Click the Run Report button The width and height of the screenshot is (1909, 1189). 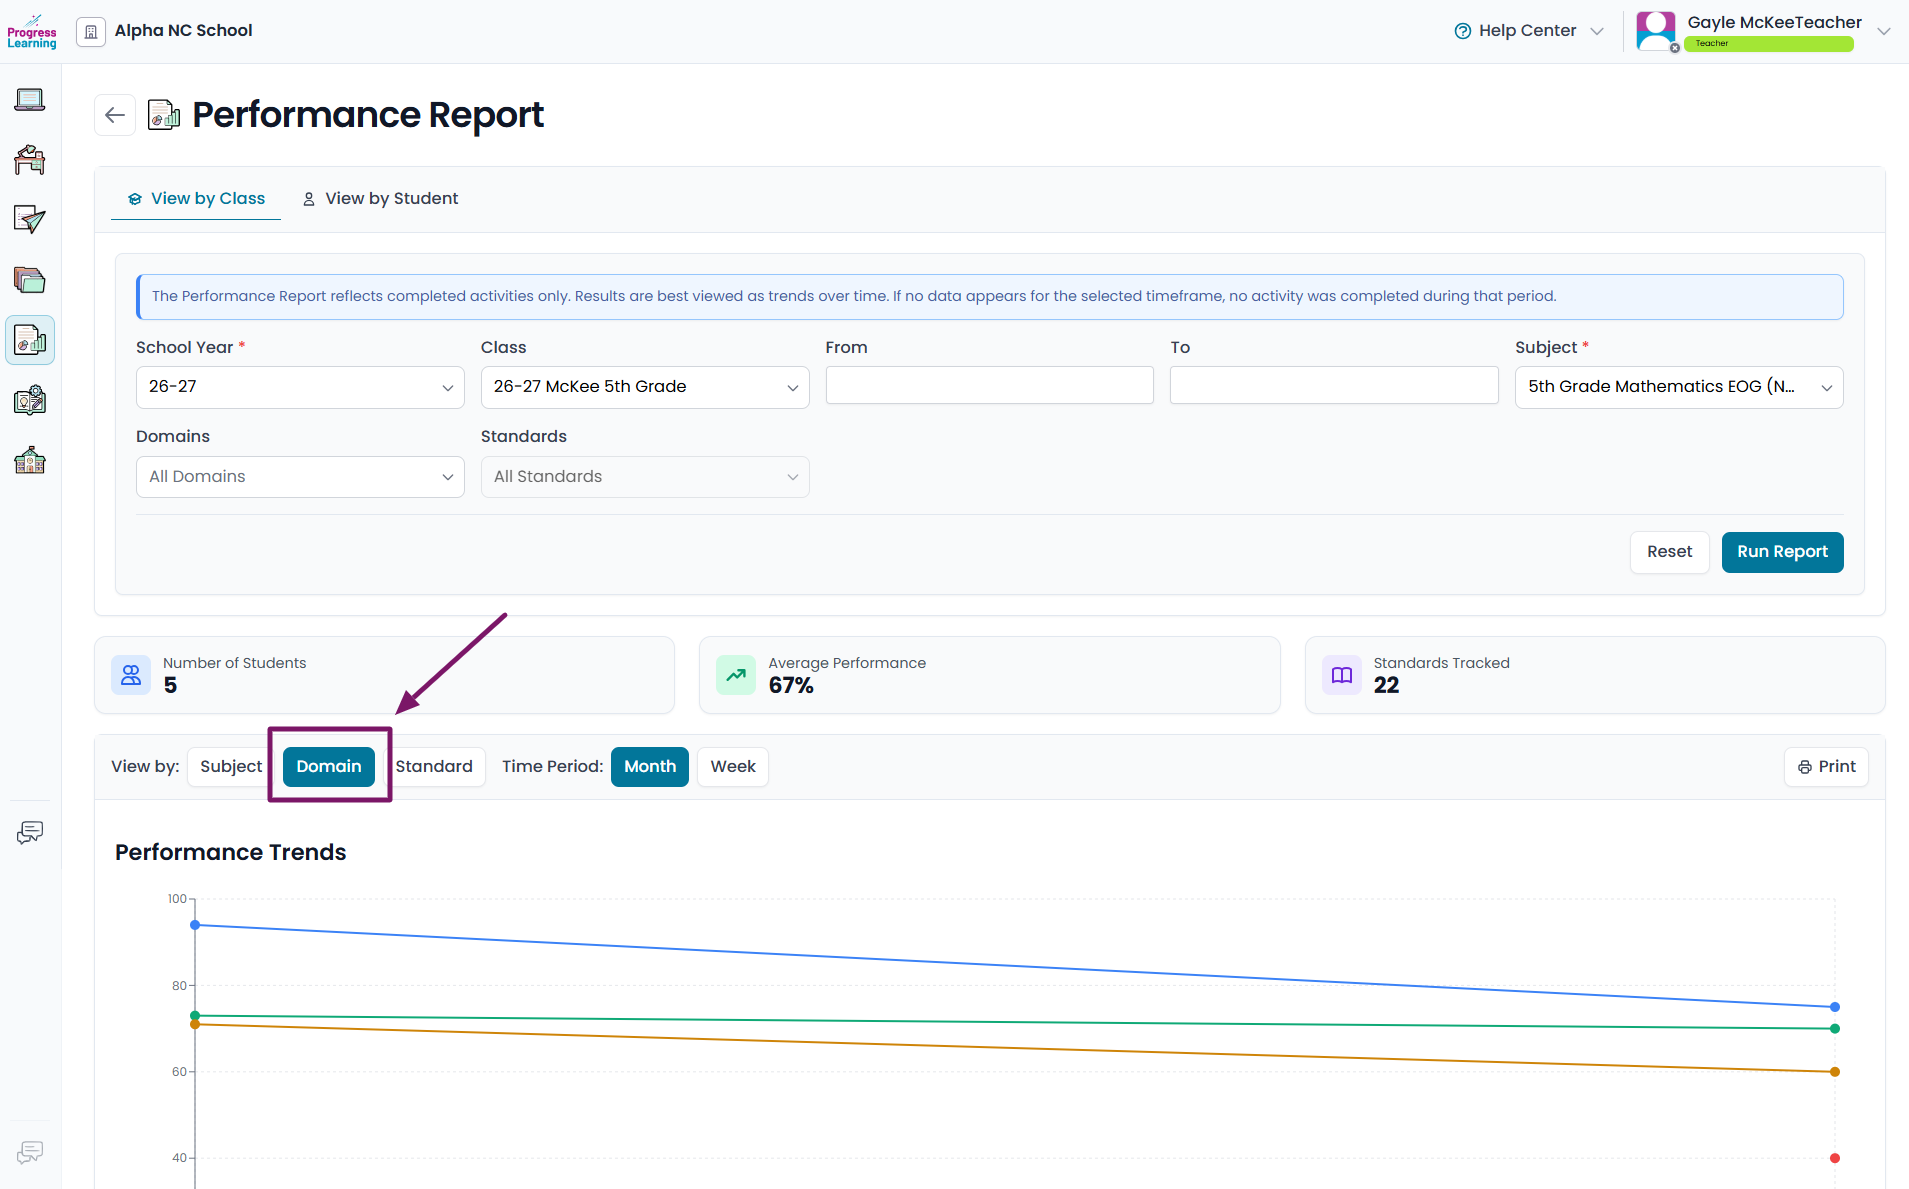click(1782, 552)
